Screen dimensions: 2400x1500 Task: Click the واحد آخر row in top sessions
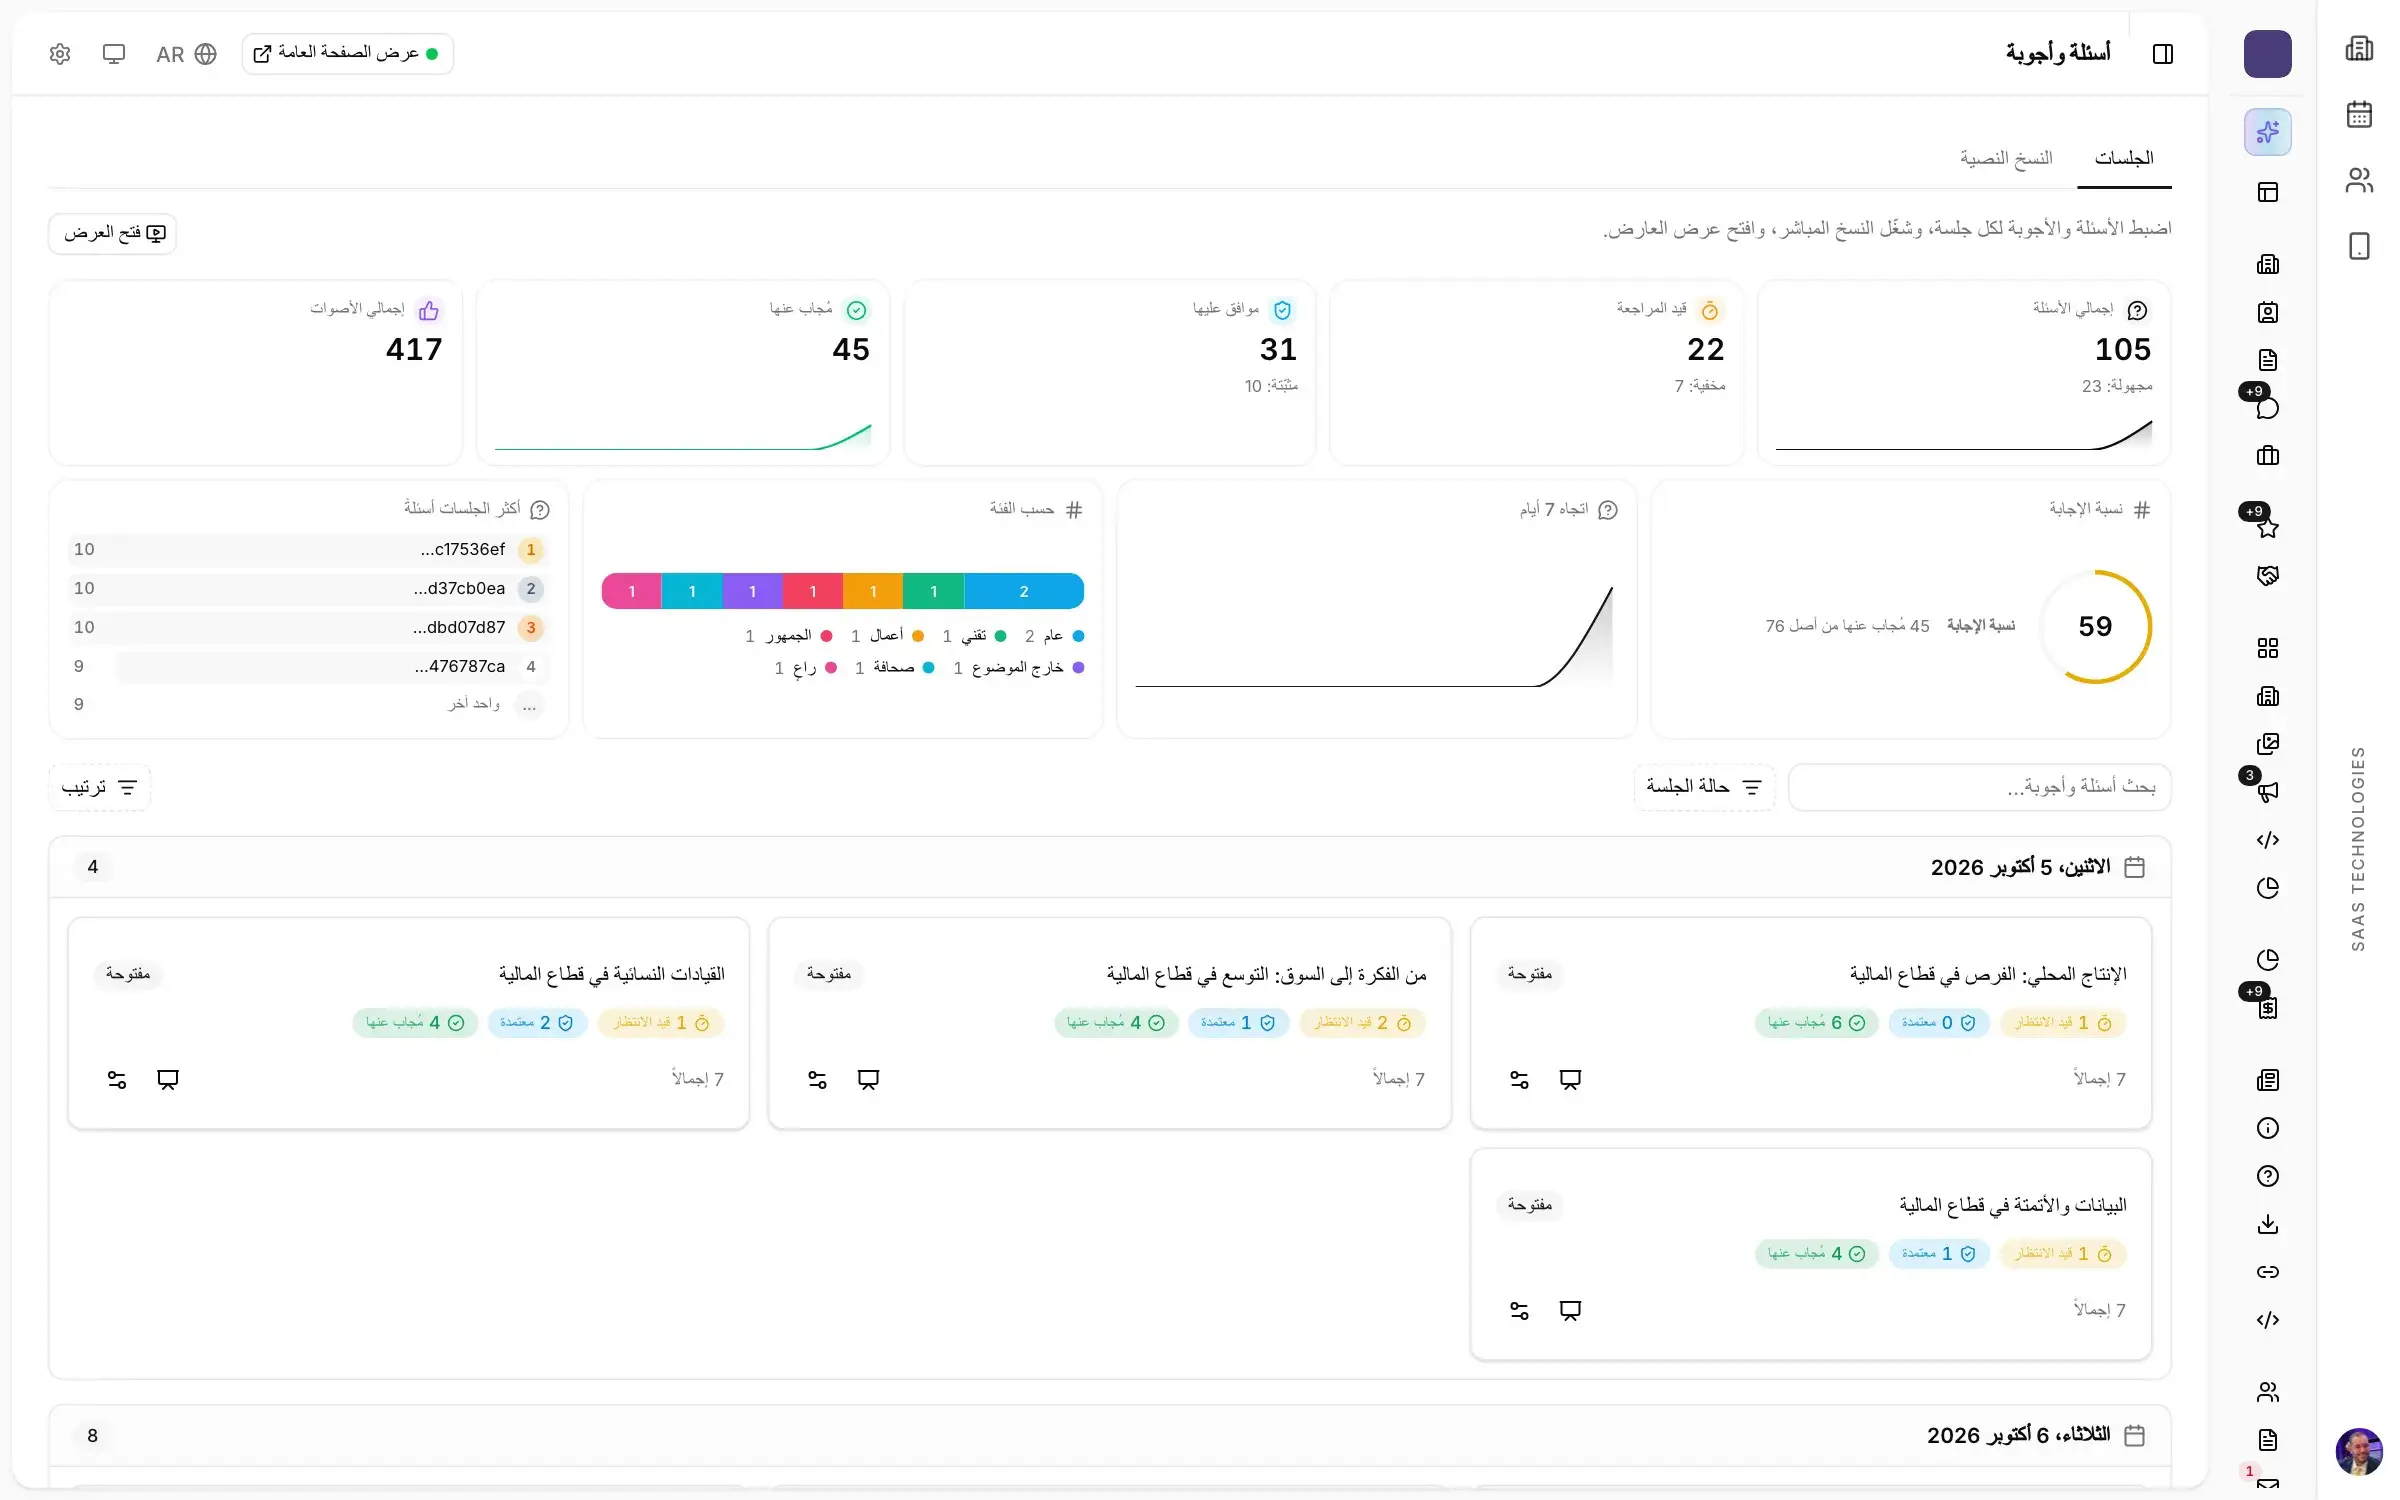(308, 704)
